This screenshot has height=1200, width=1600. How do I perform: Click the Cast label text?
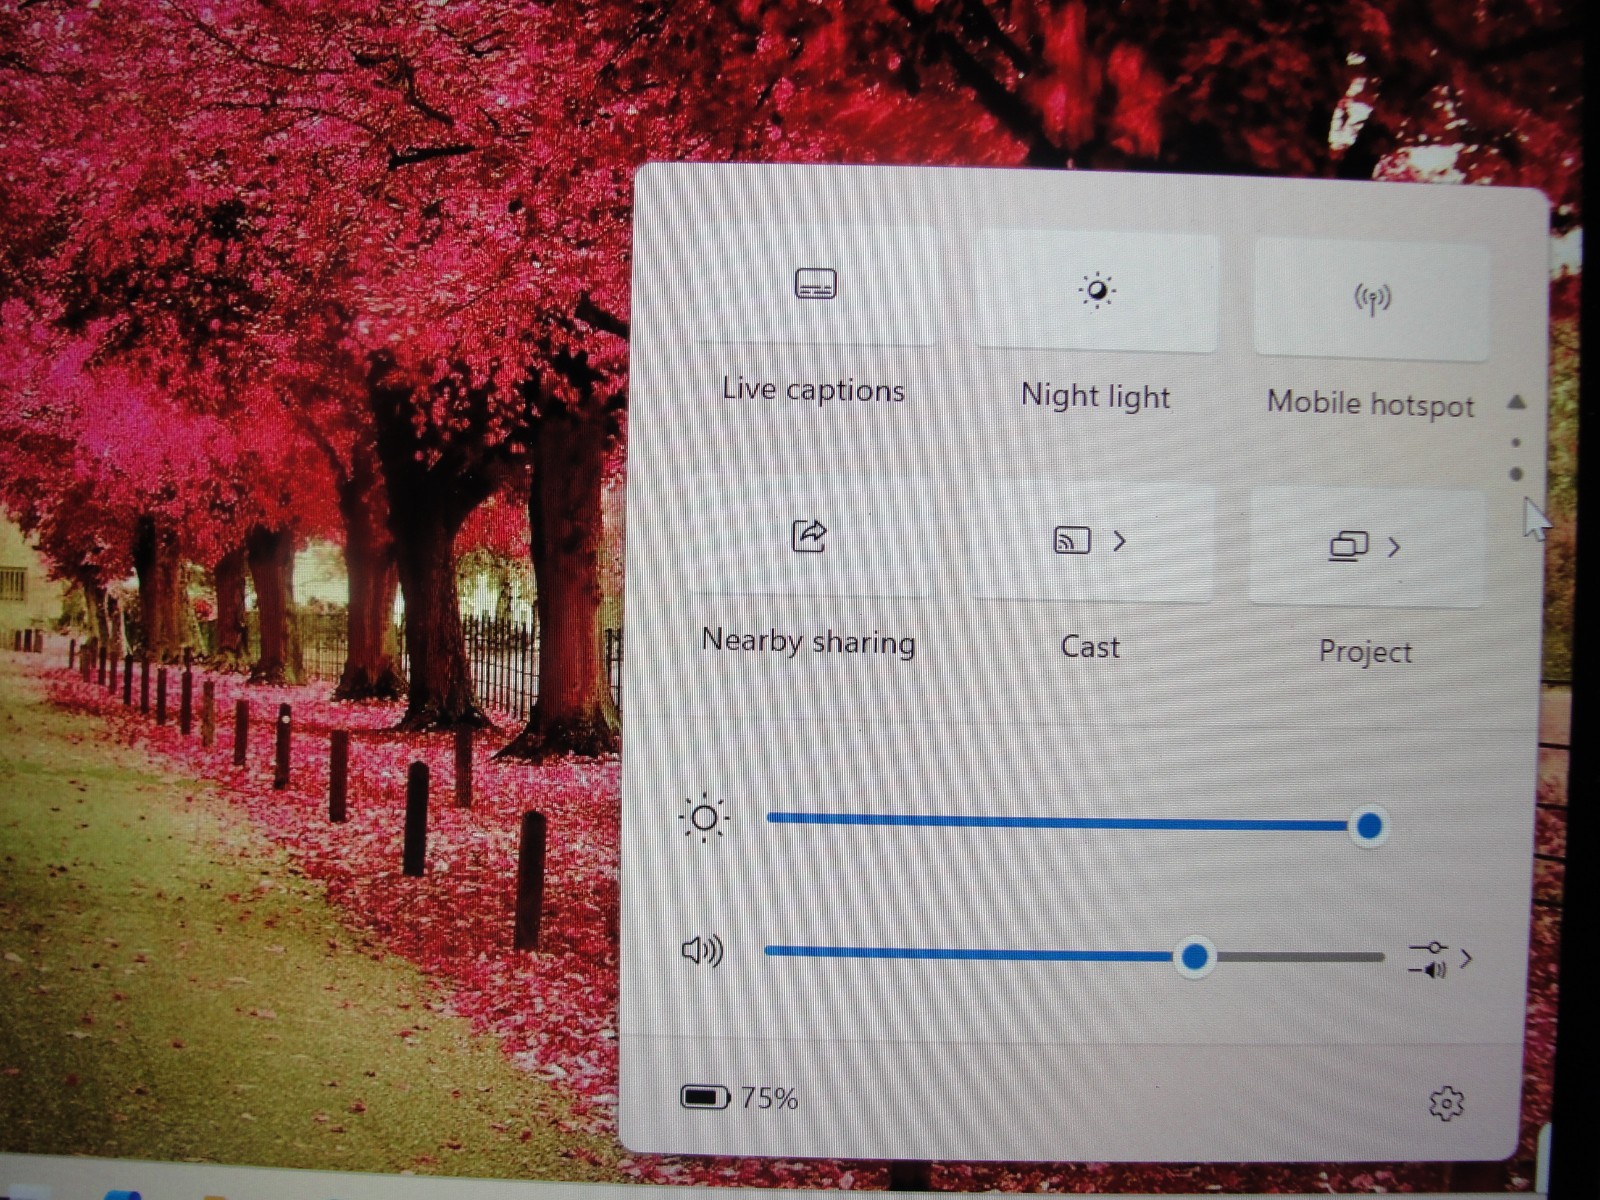[x=1090, y=647]
